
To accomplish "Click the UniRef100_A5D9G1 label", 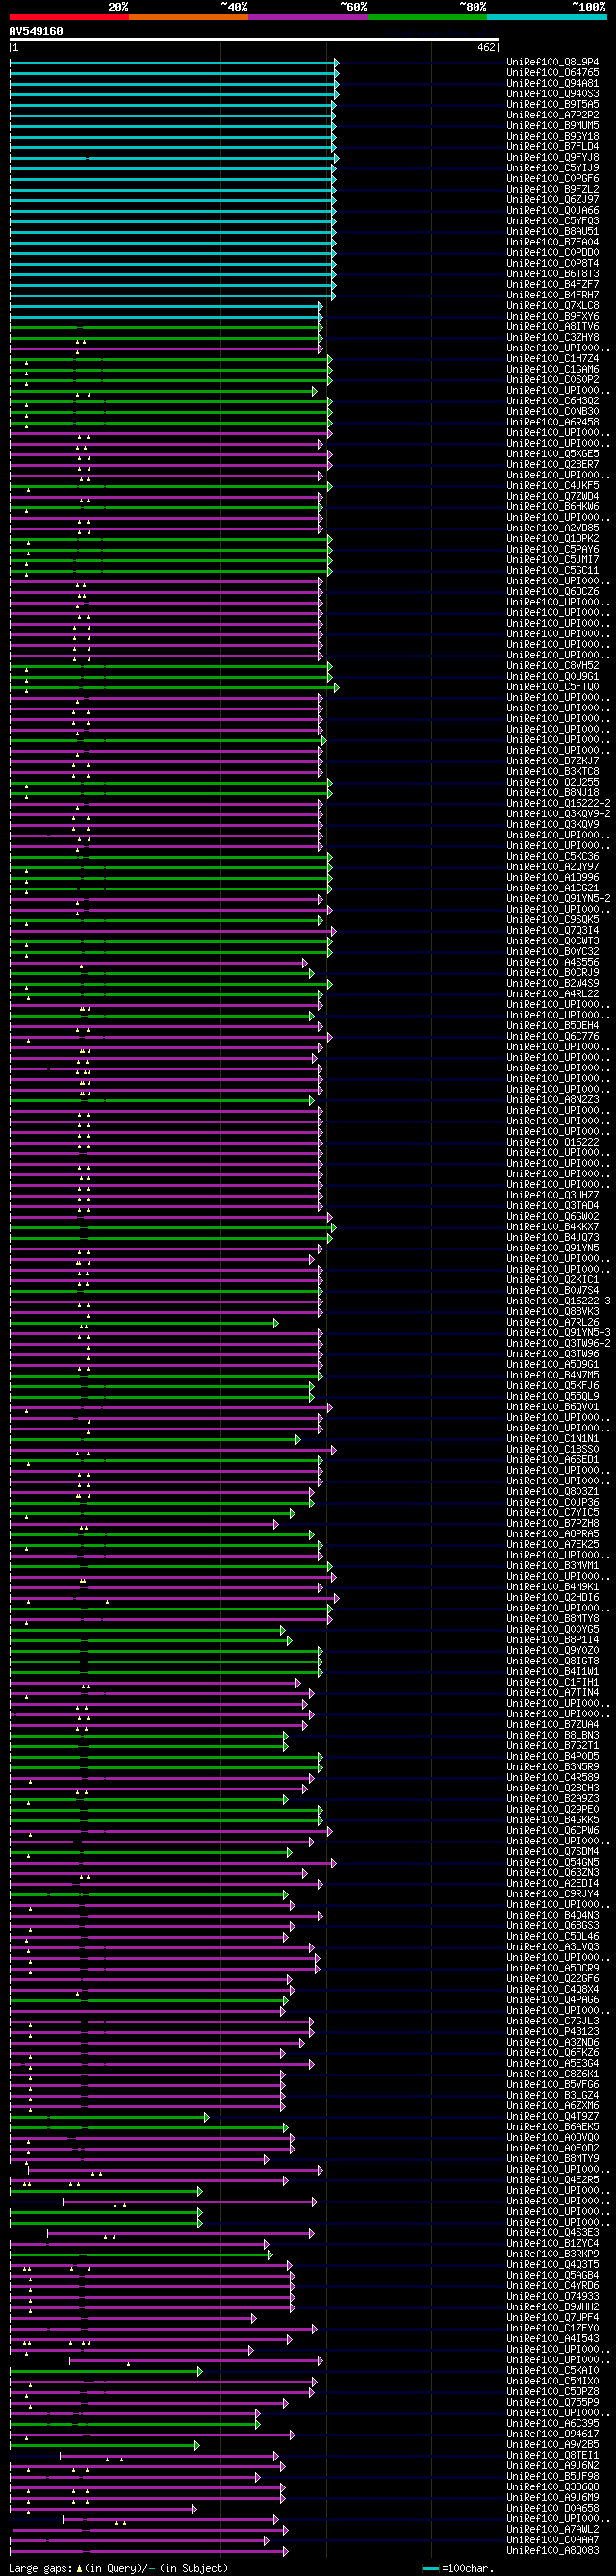I will point(553,1365).
